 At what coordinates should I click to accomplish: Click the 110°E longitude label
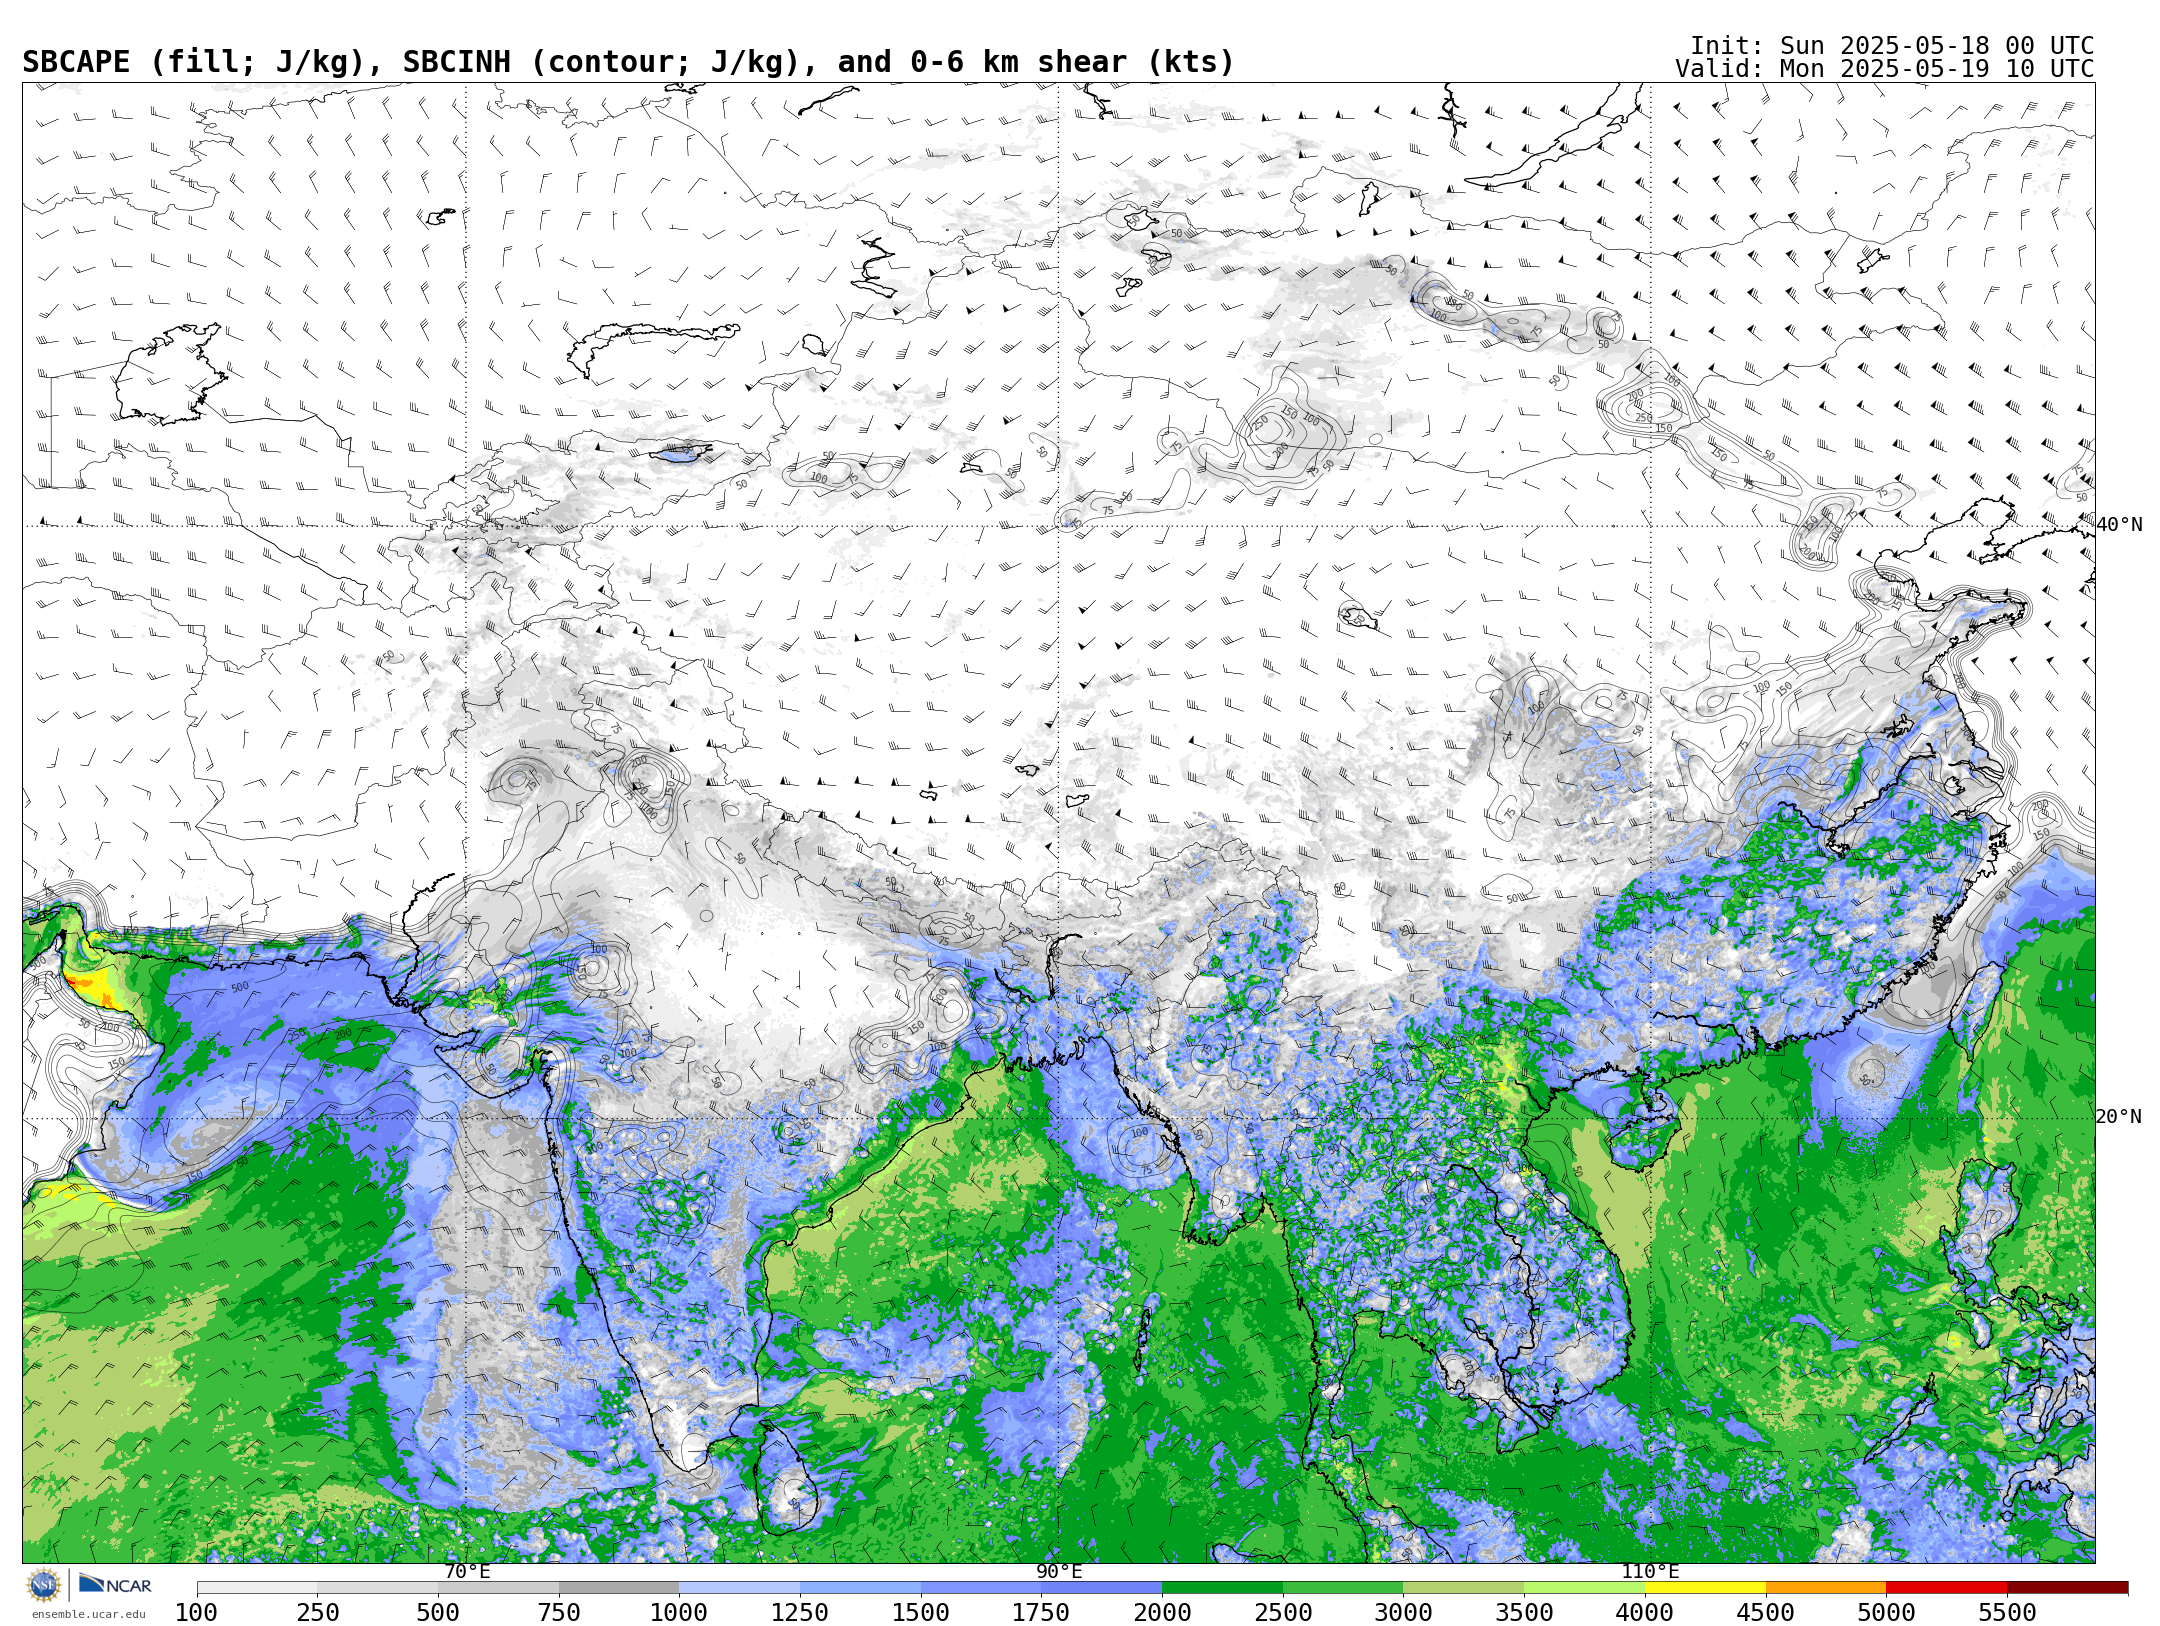[x=1651, y=1571]
